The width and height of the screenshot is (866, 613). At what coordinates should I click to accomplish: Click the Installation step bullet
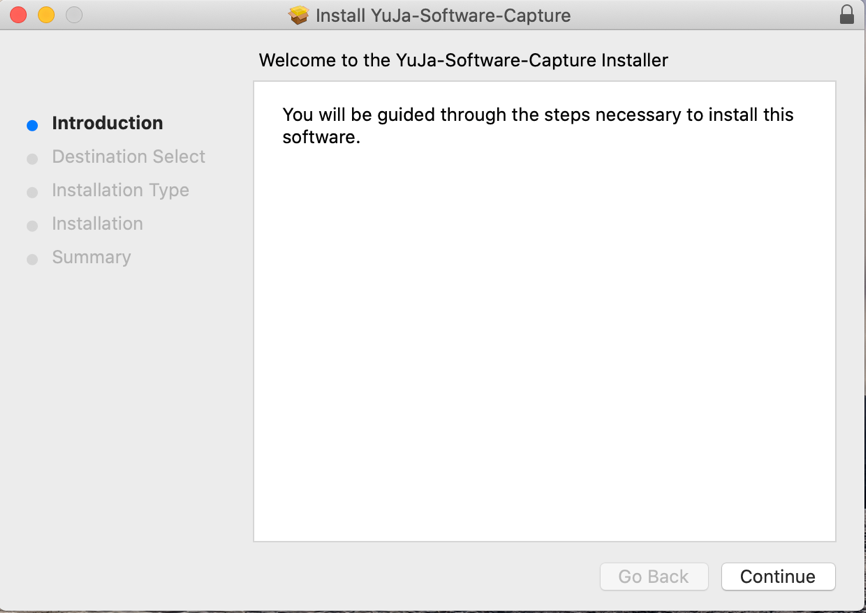coord(32,226)
